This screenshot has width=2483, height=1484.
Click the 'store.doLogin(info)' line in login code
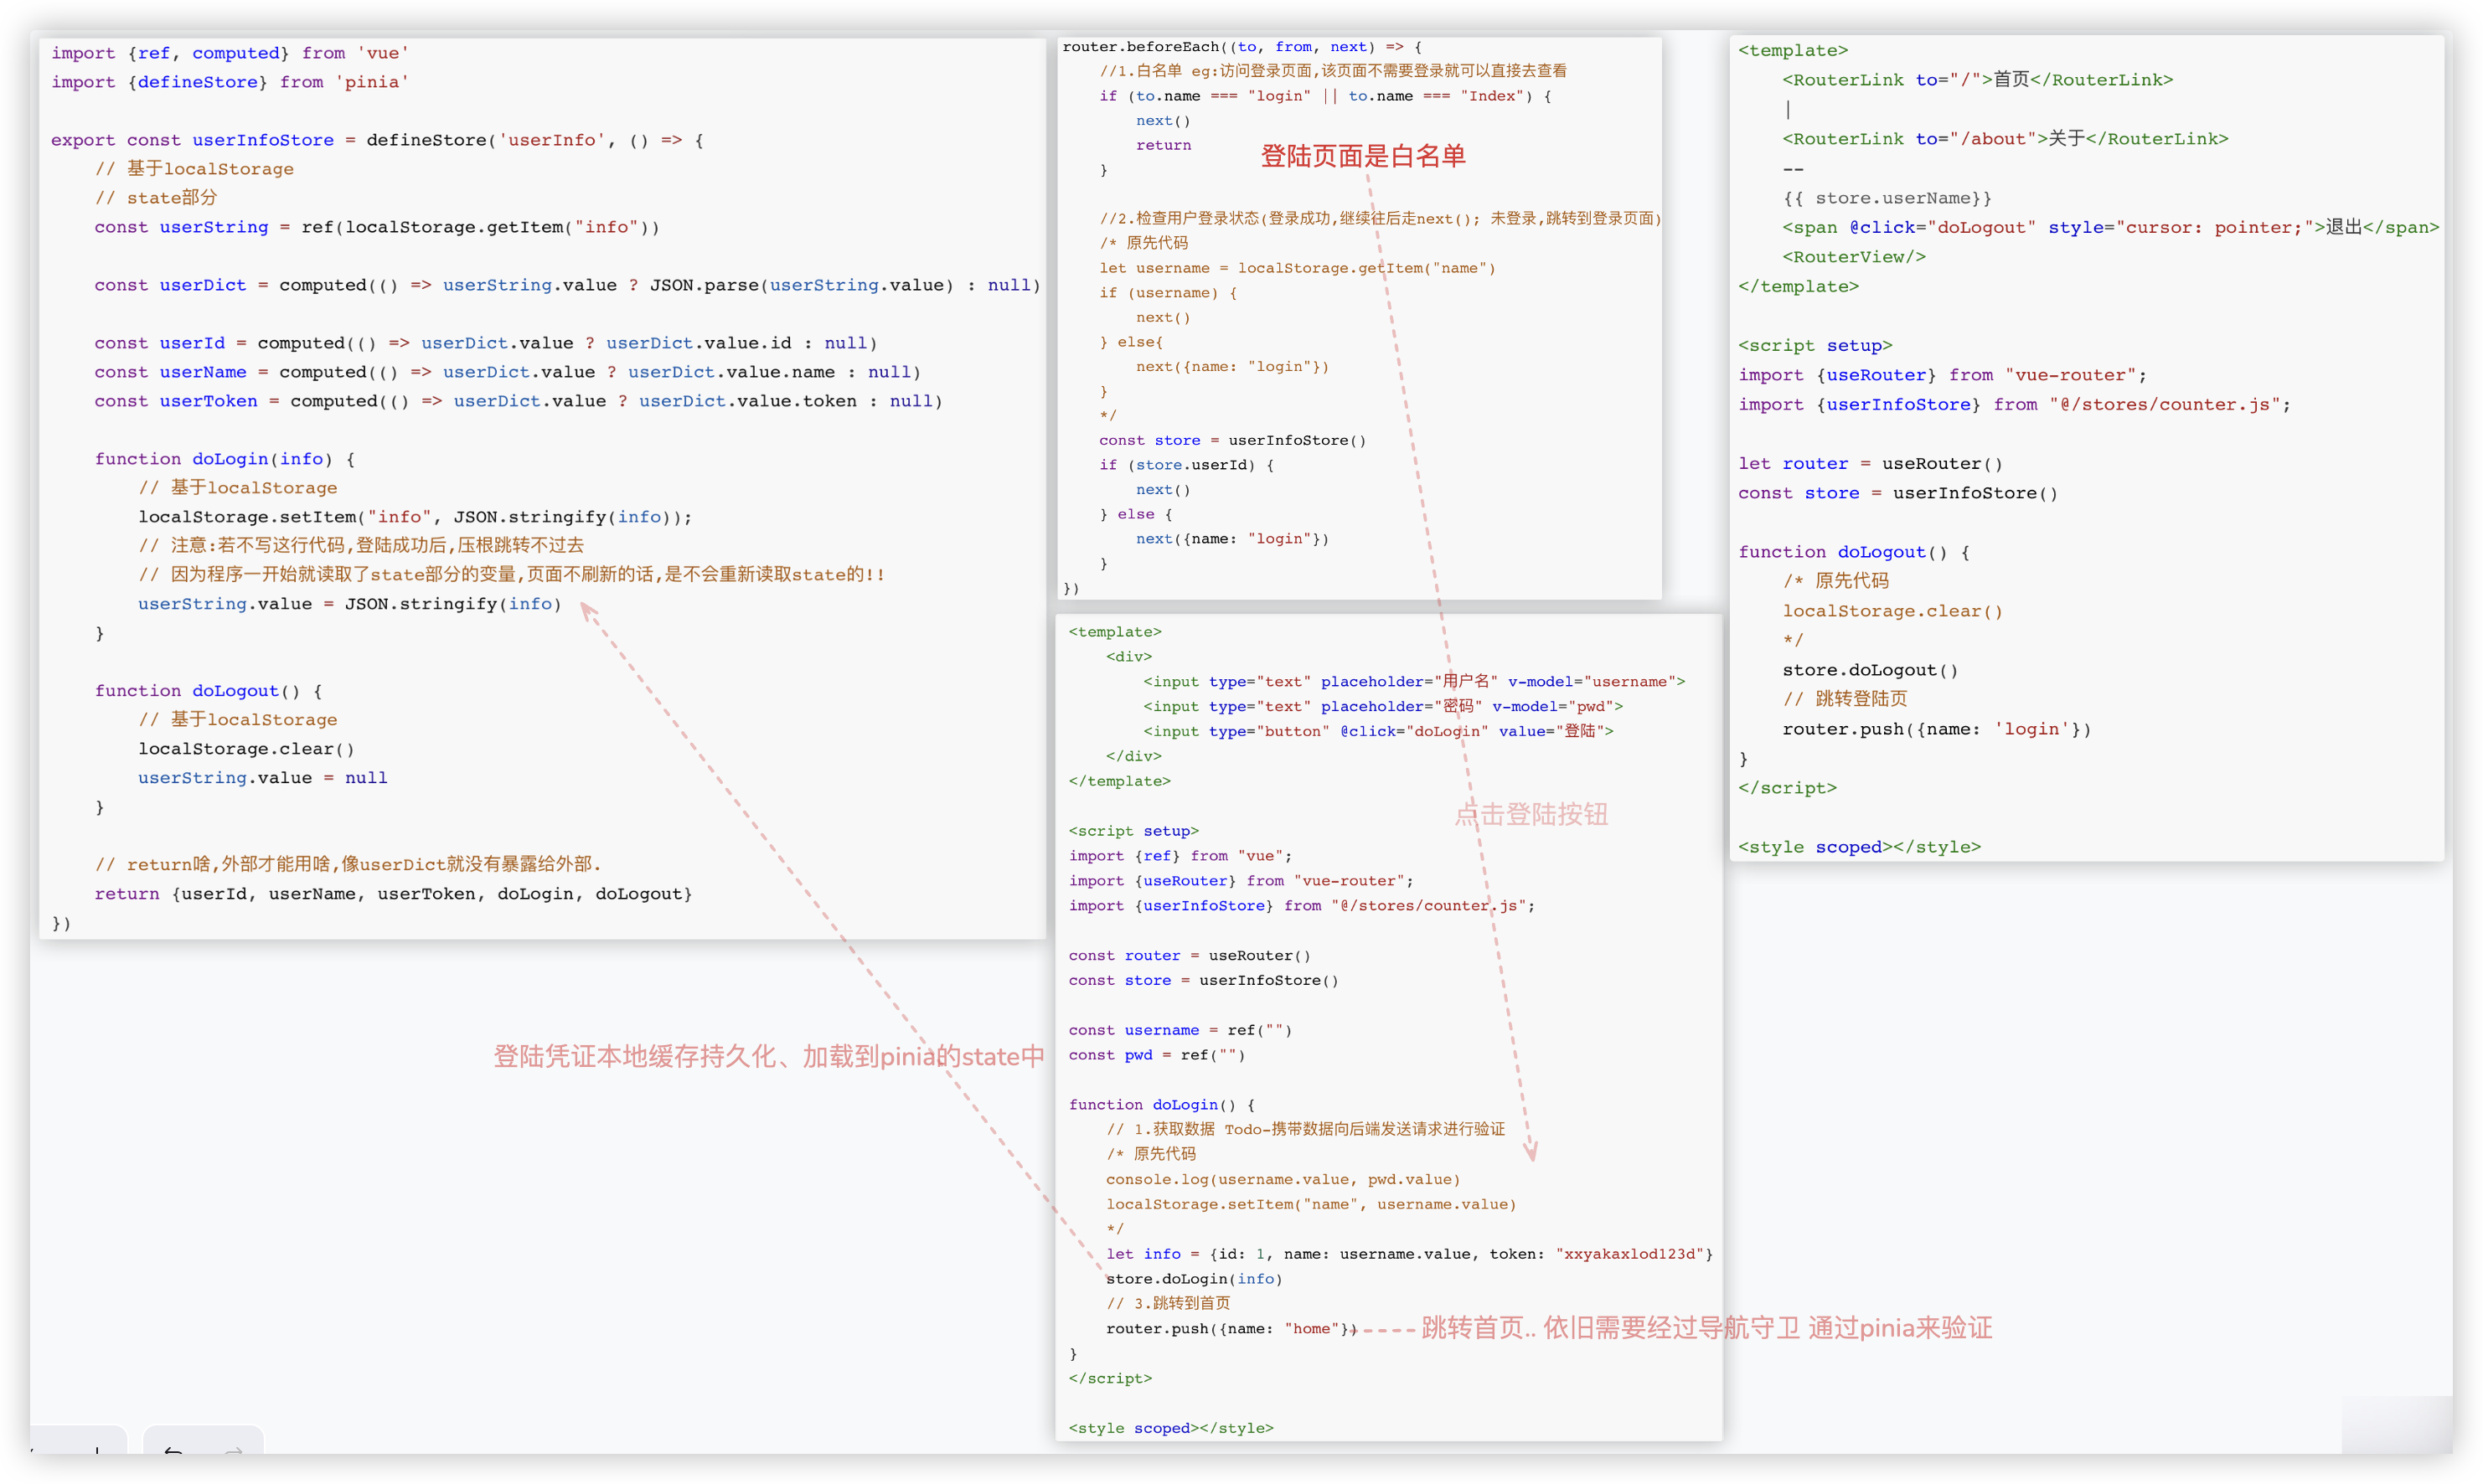(1193, 1279)
